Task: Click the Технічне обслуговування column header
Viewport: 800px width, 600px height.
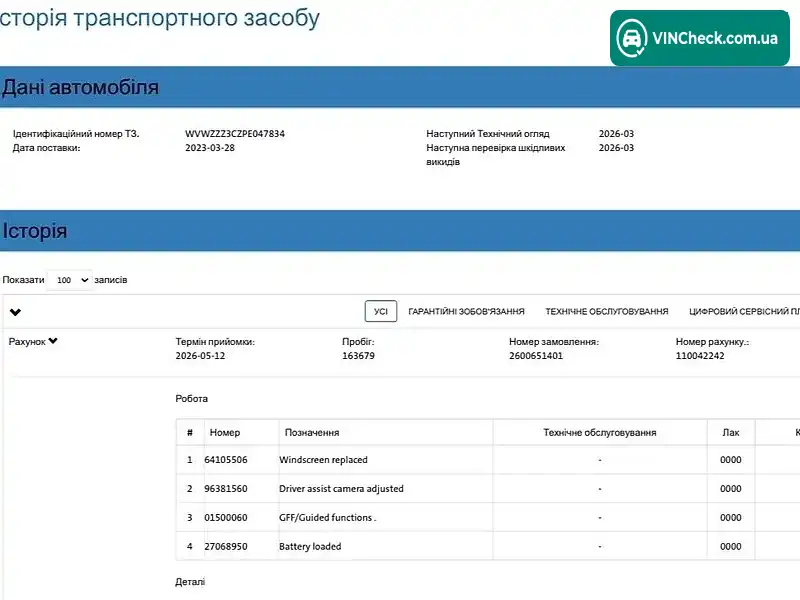Action: 599,433
